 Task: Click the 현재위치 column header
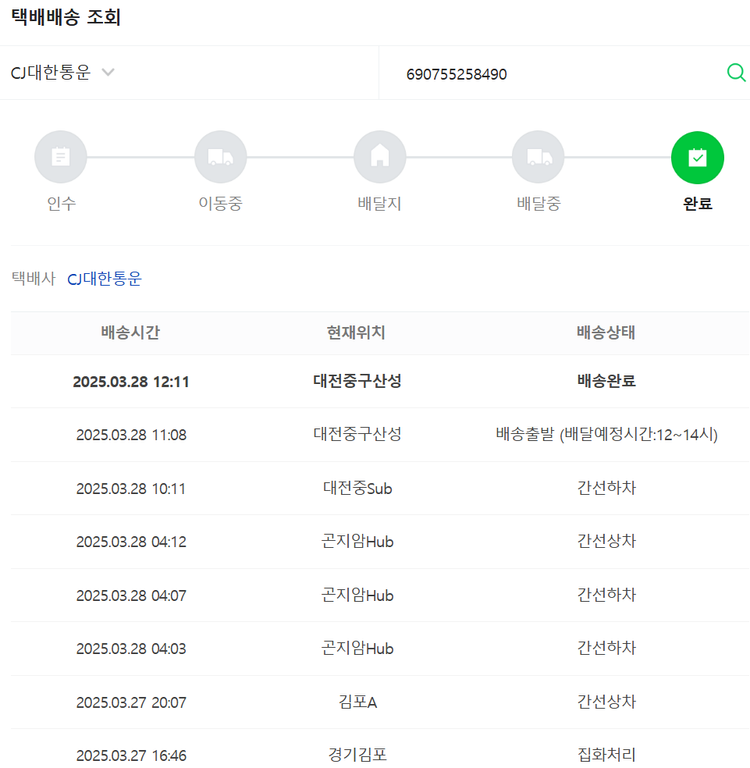click(x=356, y=333)
